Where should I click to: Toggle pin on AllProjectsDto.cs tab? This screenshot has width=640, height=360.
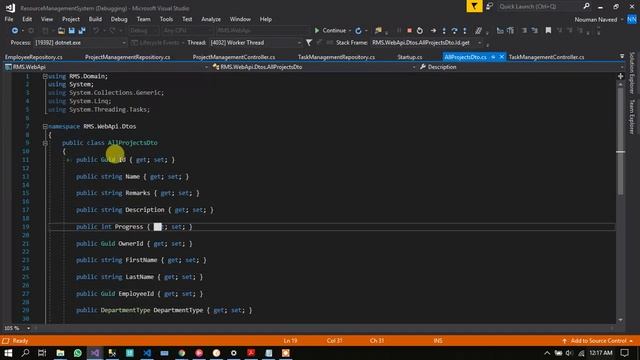[493, 57]
